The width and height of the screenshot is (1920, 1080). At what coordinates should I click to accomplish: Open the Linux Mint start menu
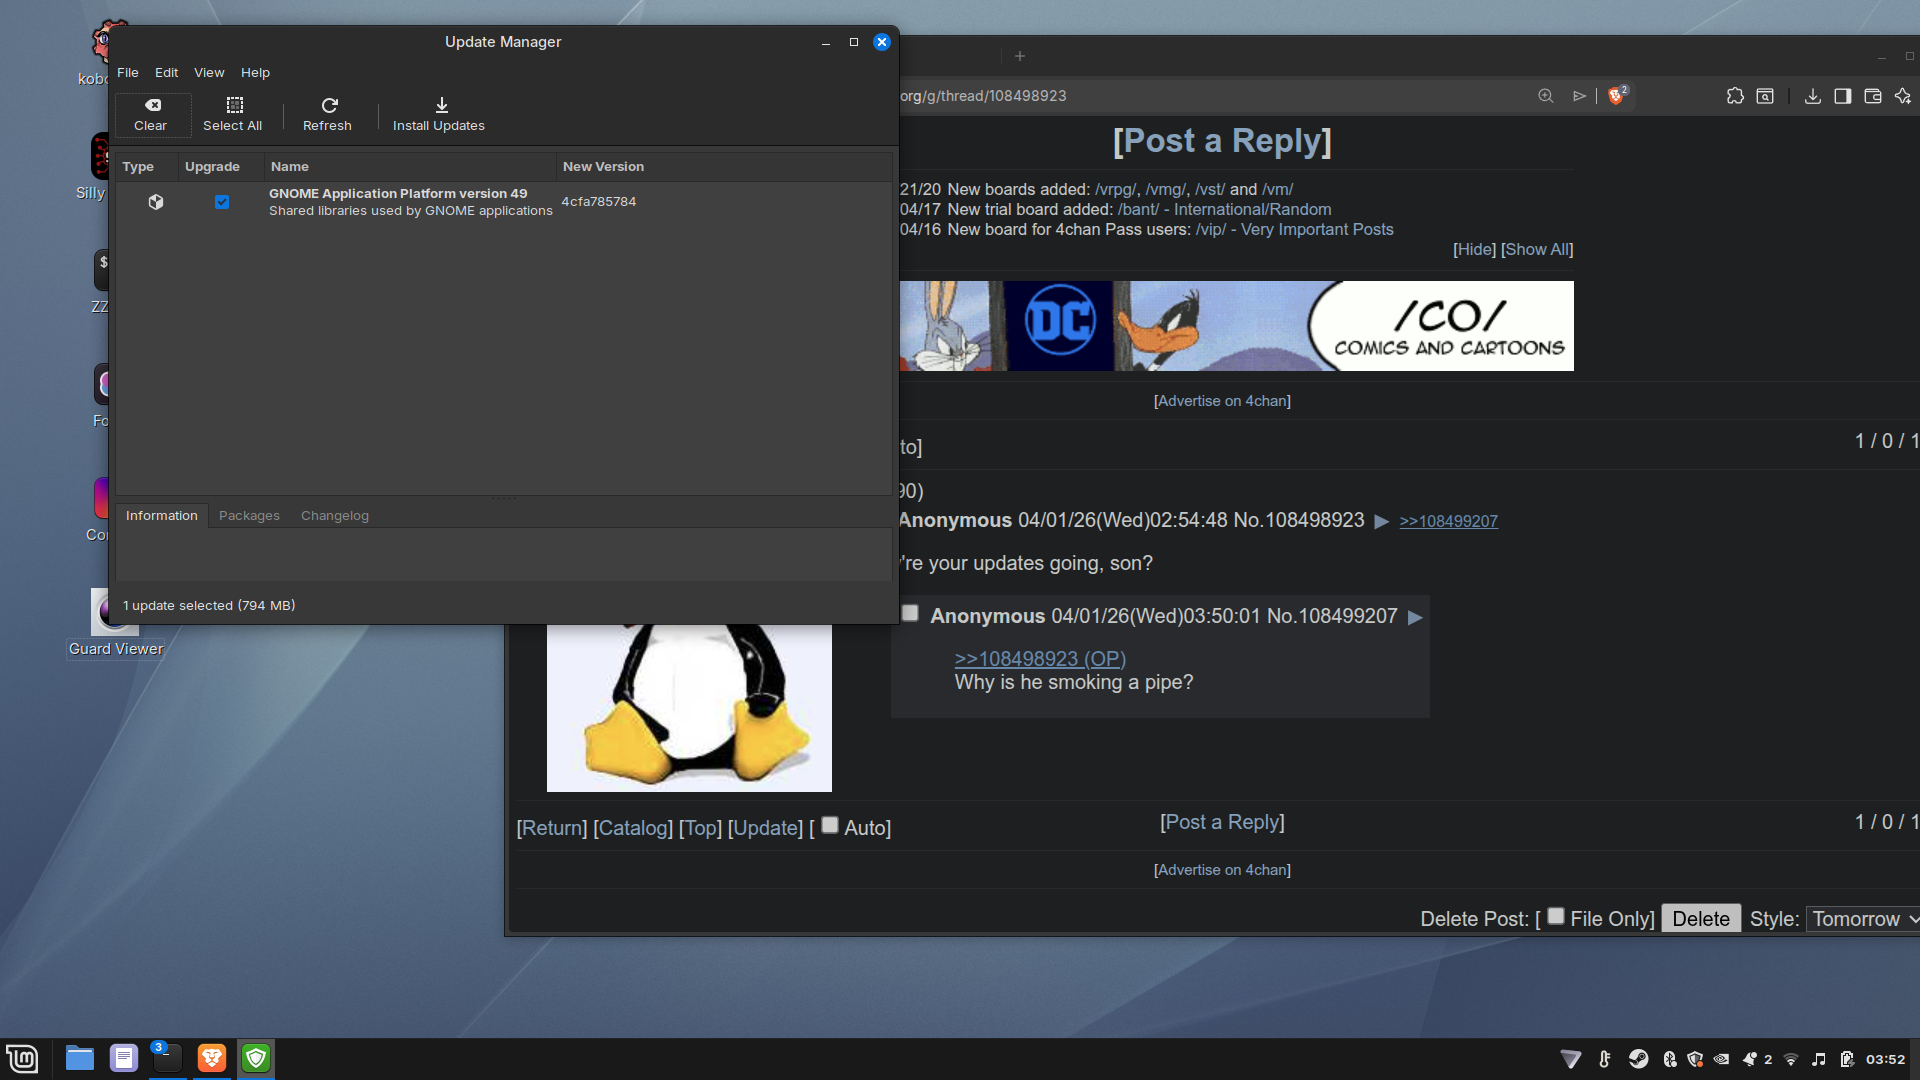click(22, 1058)
